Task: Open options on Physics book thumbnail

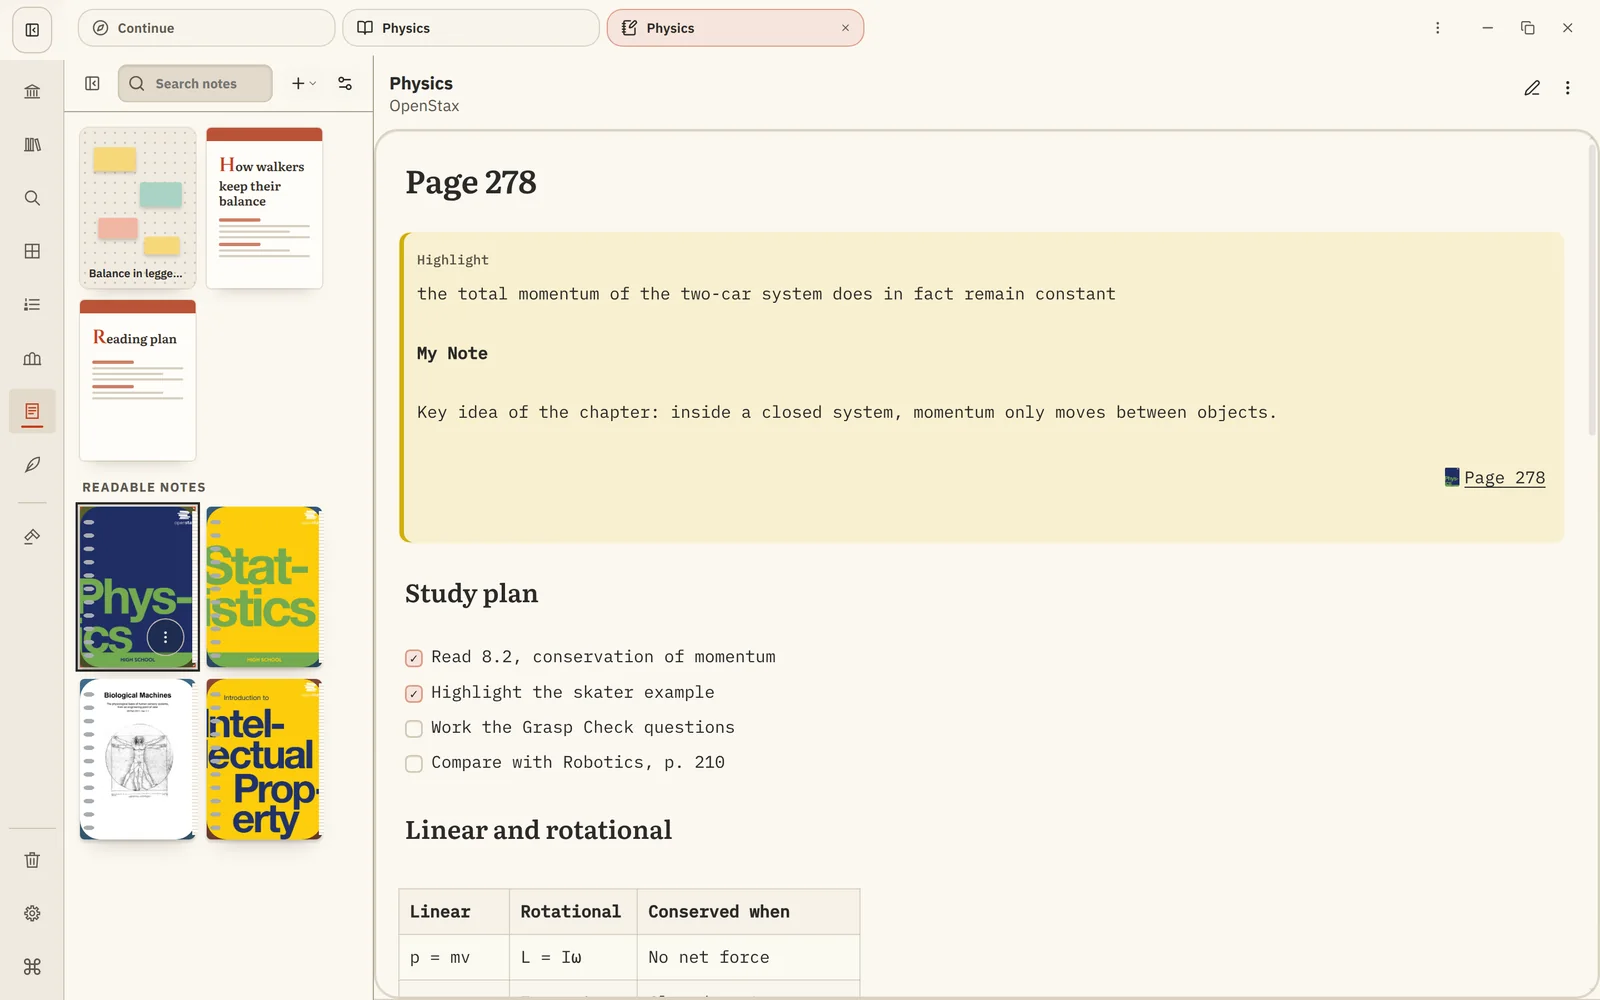Action: click(165, 637)
